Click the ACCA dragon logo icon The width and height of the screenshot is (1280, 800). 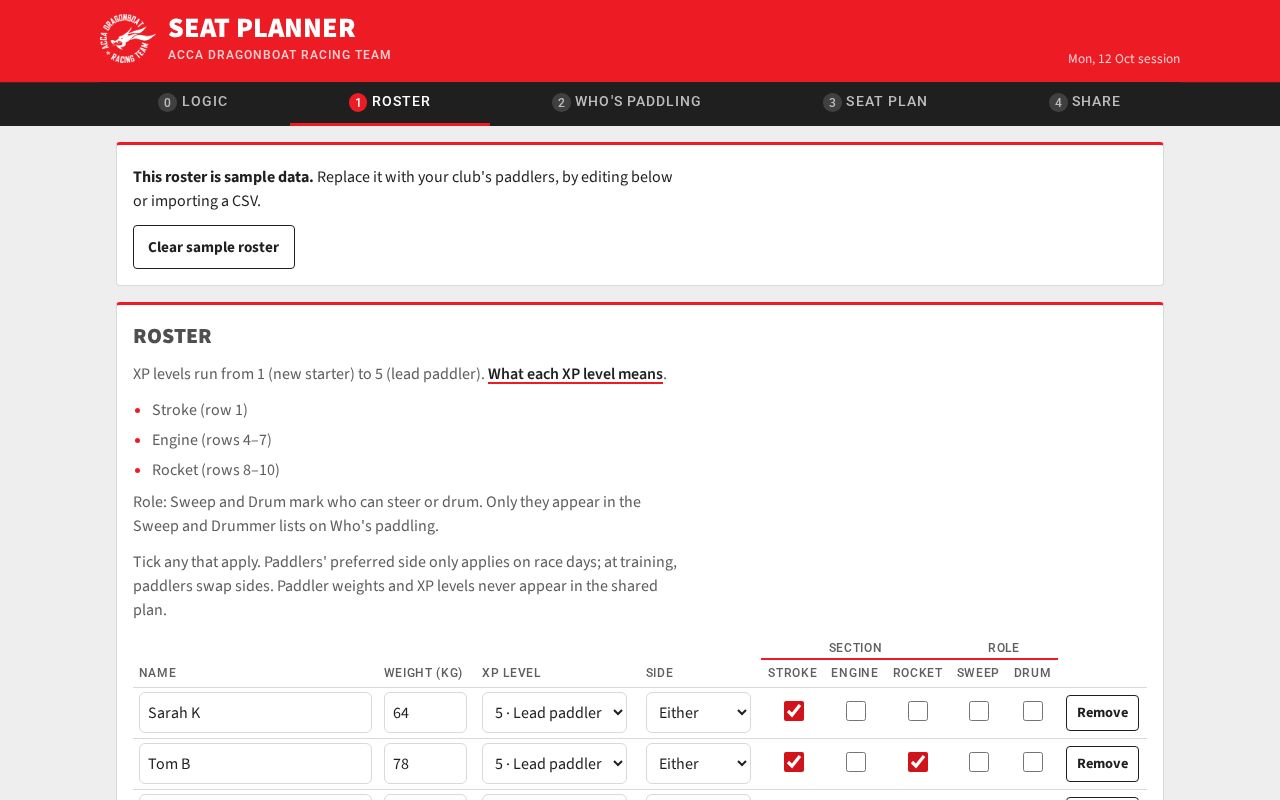[128, 39]
